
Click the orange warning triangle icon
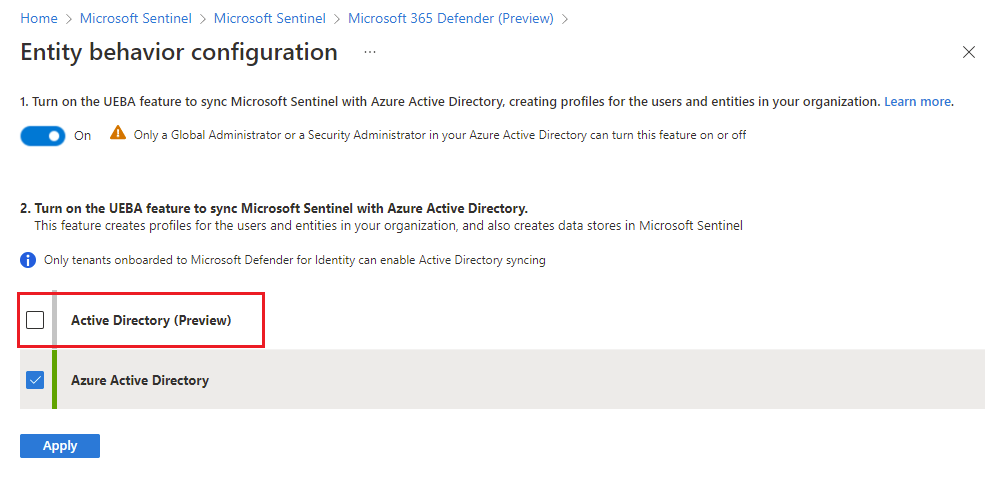[x=118, y=134]
